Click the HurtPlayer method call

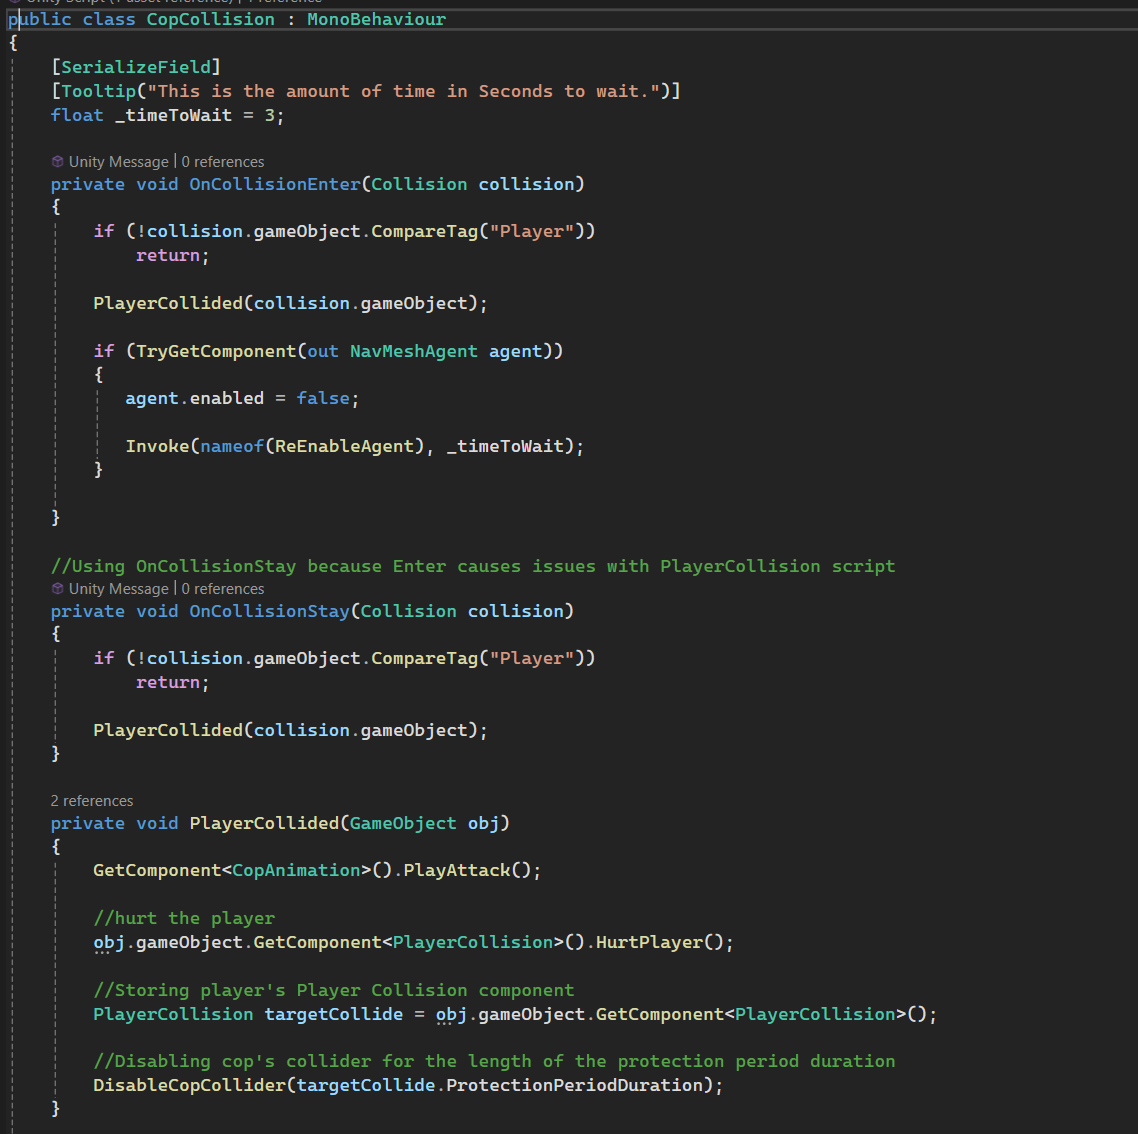click(x=649, y=942)
